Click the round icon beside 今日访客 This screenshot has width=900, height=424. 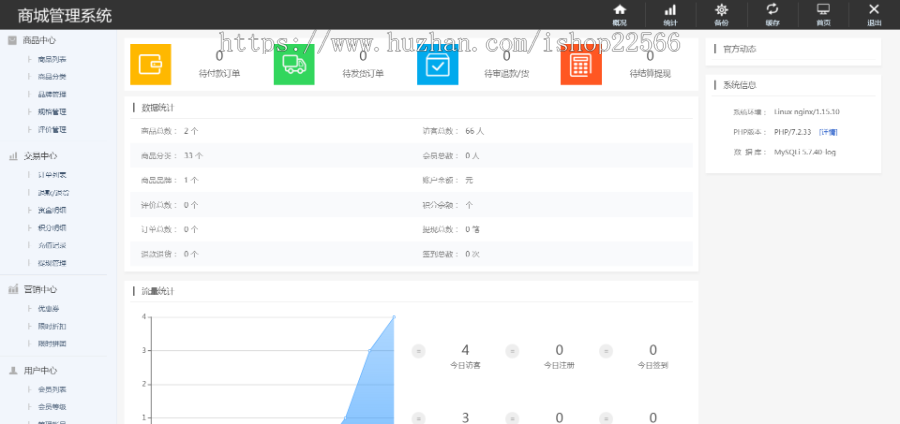pos(418,351)
